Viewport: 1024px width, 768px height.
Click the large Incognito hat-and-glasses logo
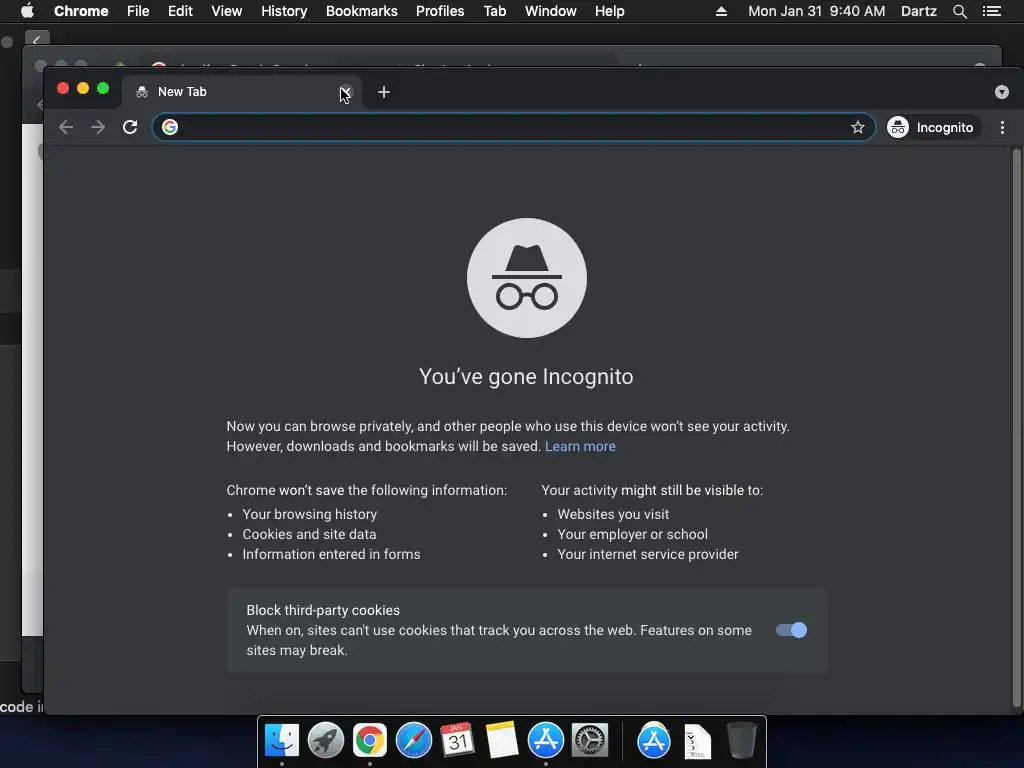pyautogui.click(x=527, y=278)
